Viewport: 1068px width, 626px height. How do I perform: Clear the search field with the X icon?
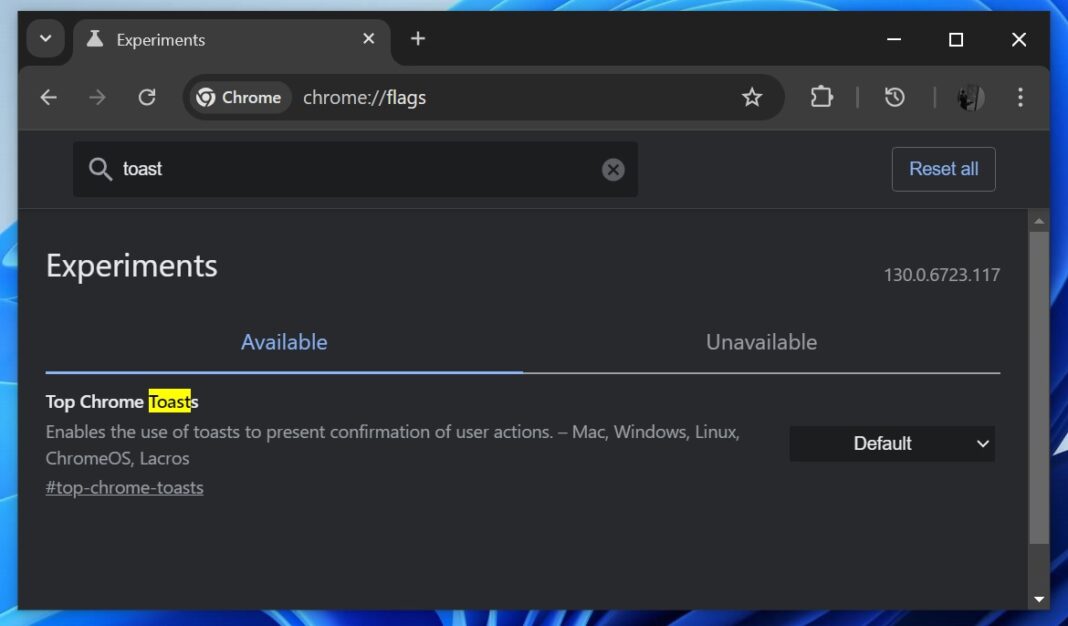pos(613,169)
